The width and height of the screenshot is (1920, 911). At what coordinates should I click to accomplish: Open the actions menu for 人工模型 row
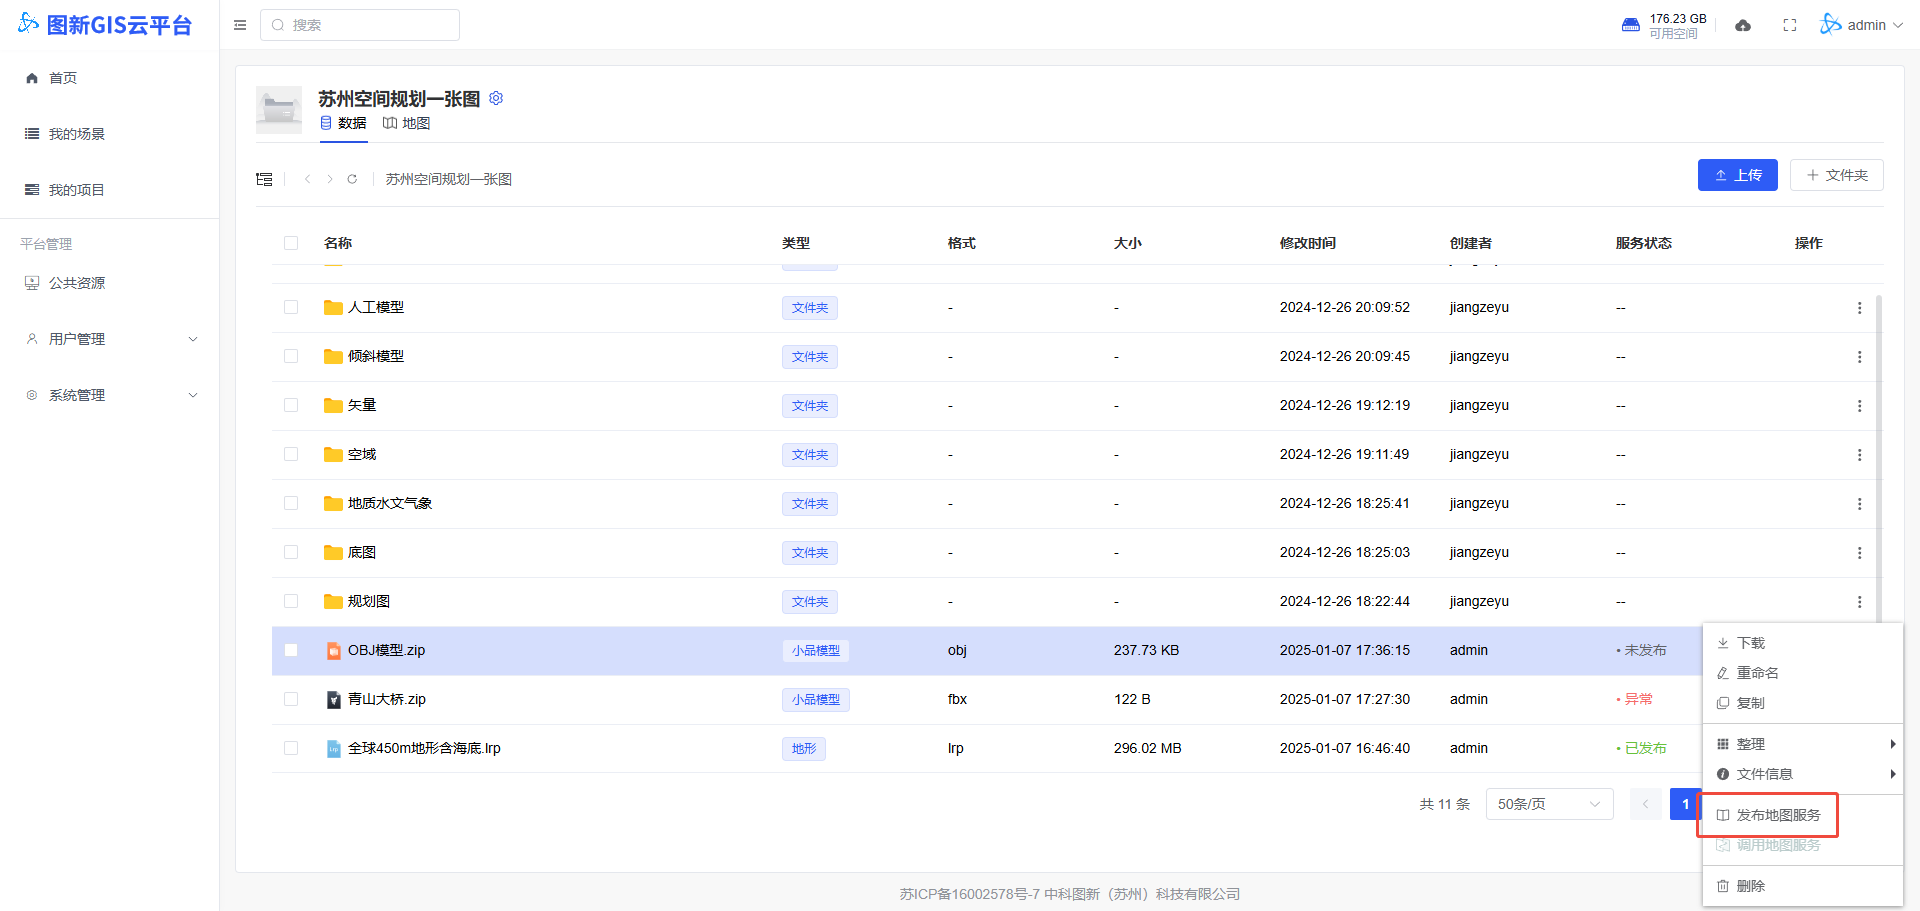(1859, 308)
